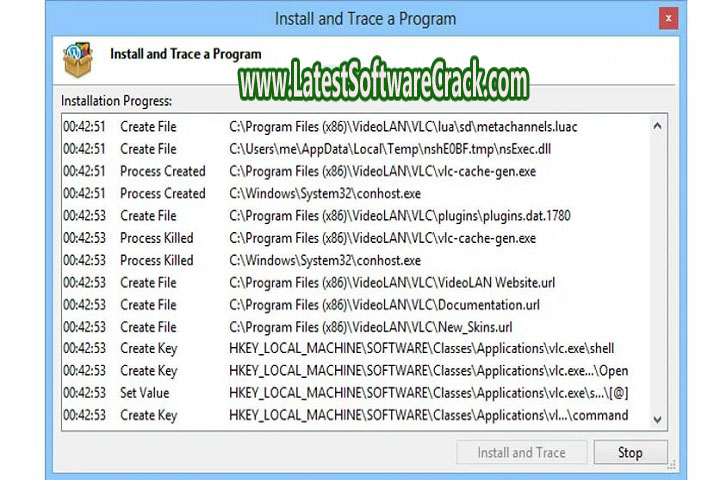Click the Install and Trace button
This screenshot has width=720, height=480.
pos(521,452)
